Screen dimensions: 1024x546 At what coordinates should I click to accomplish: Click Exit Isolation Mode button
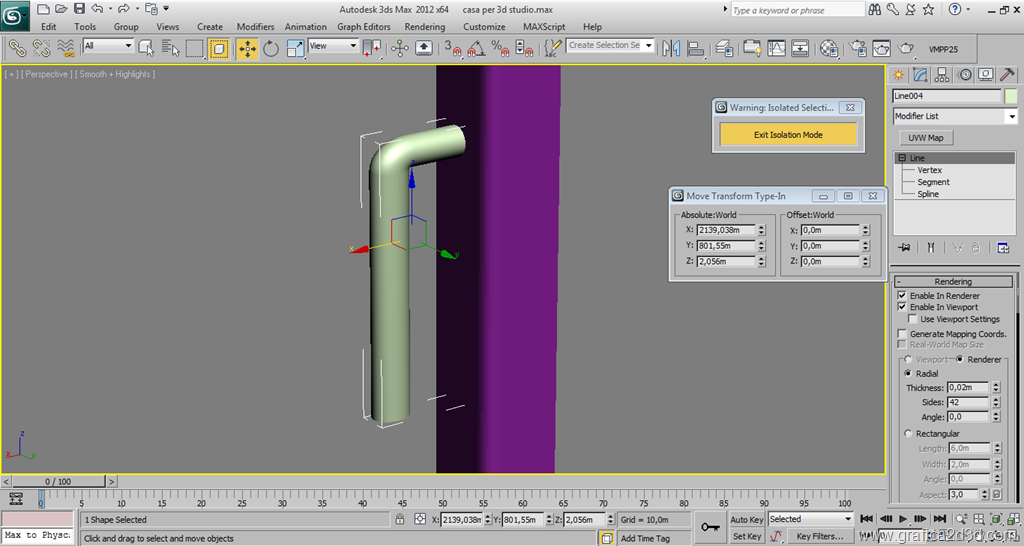coord(788,135)
